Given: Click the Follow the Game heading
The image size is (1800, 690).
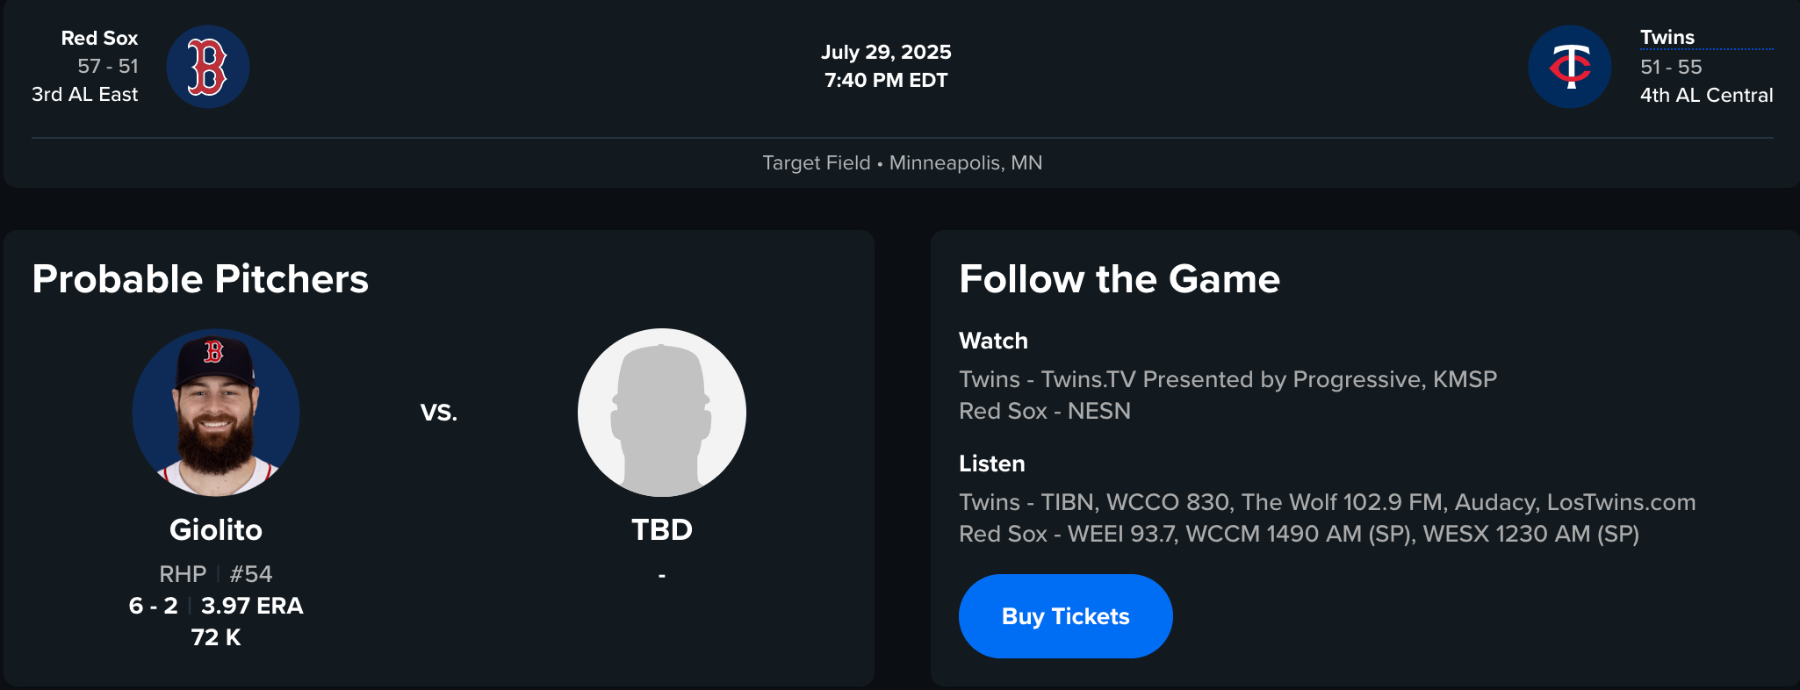Looking at the screenshot, I should [1119, 279].
